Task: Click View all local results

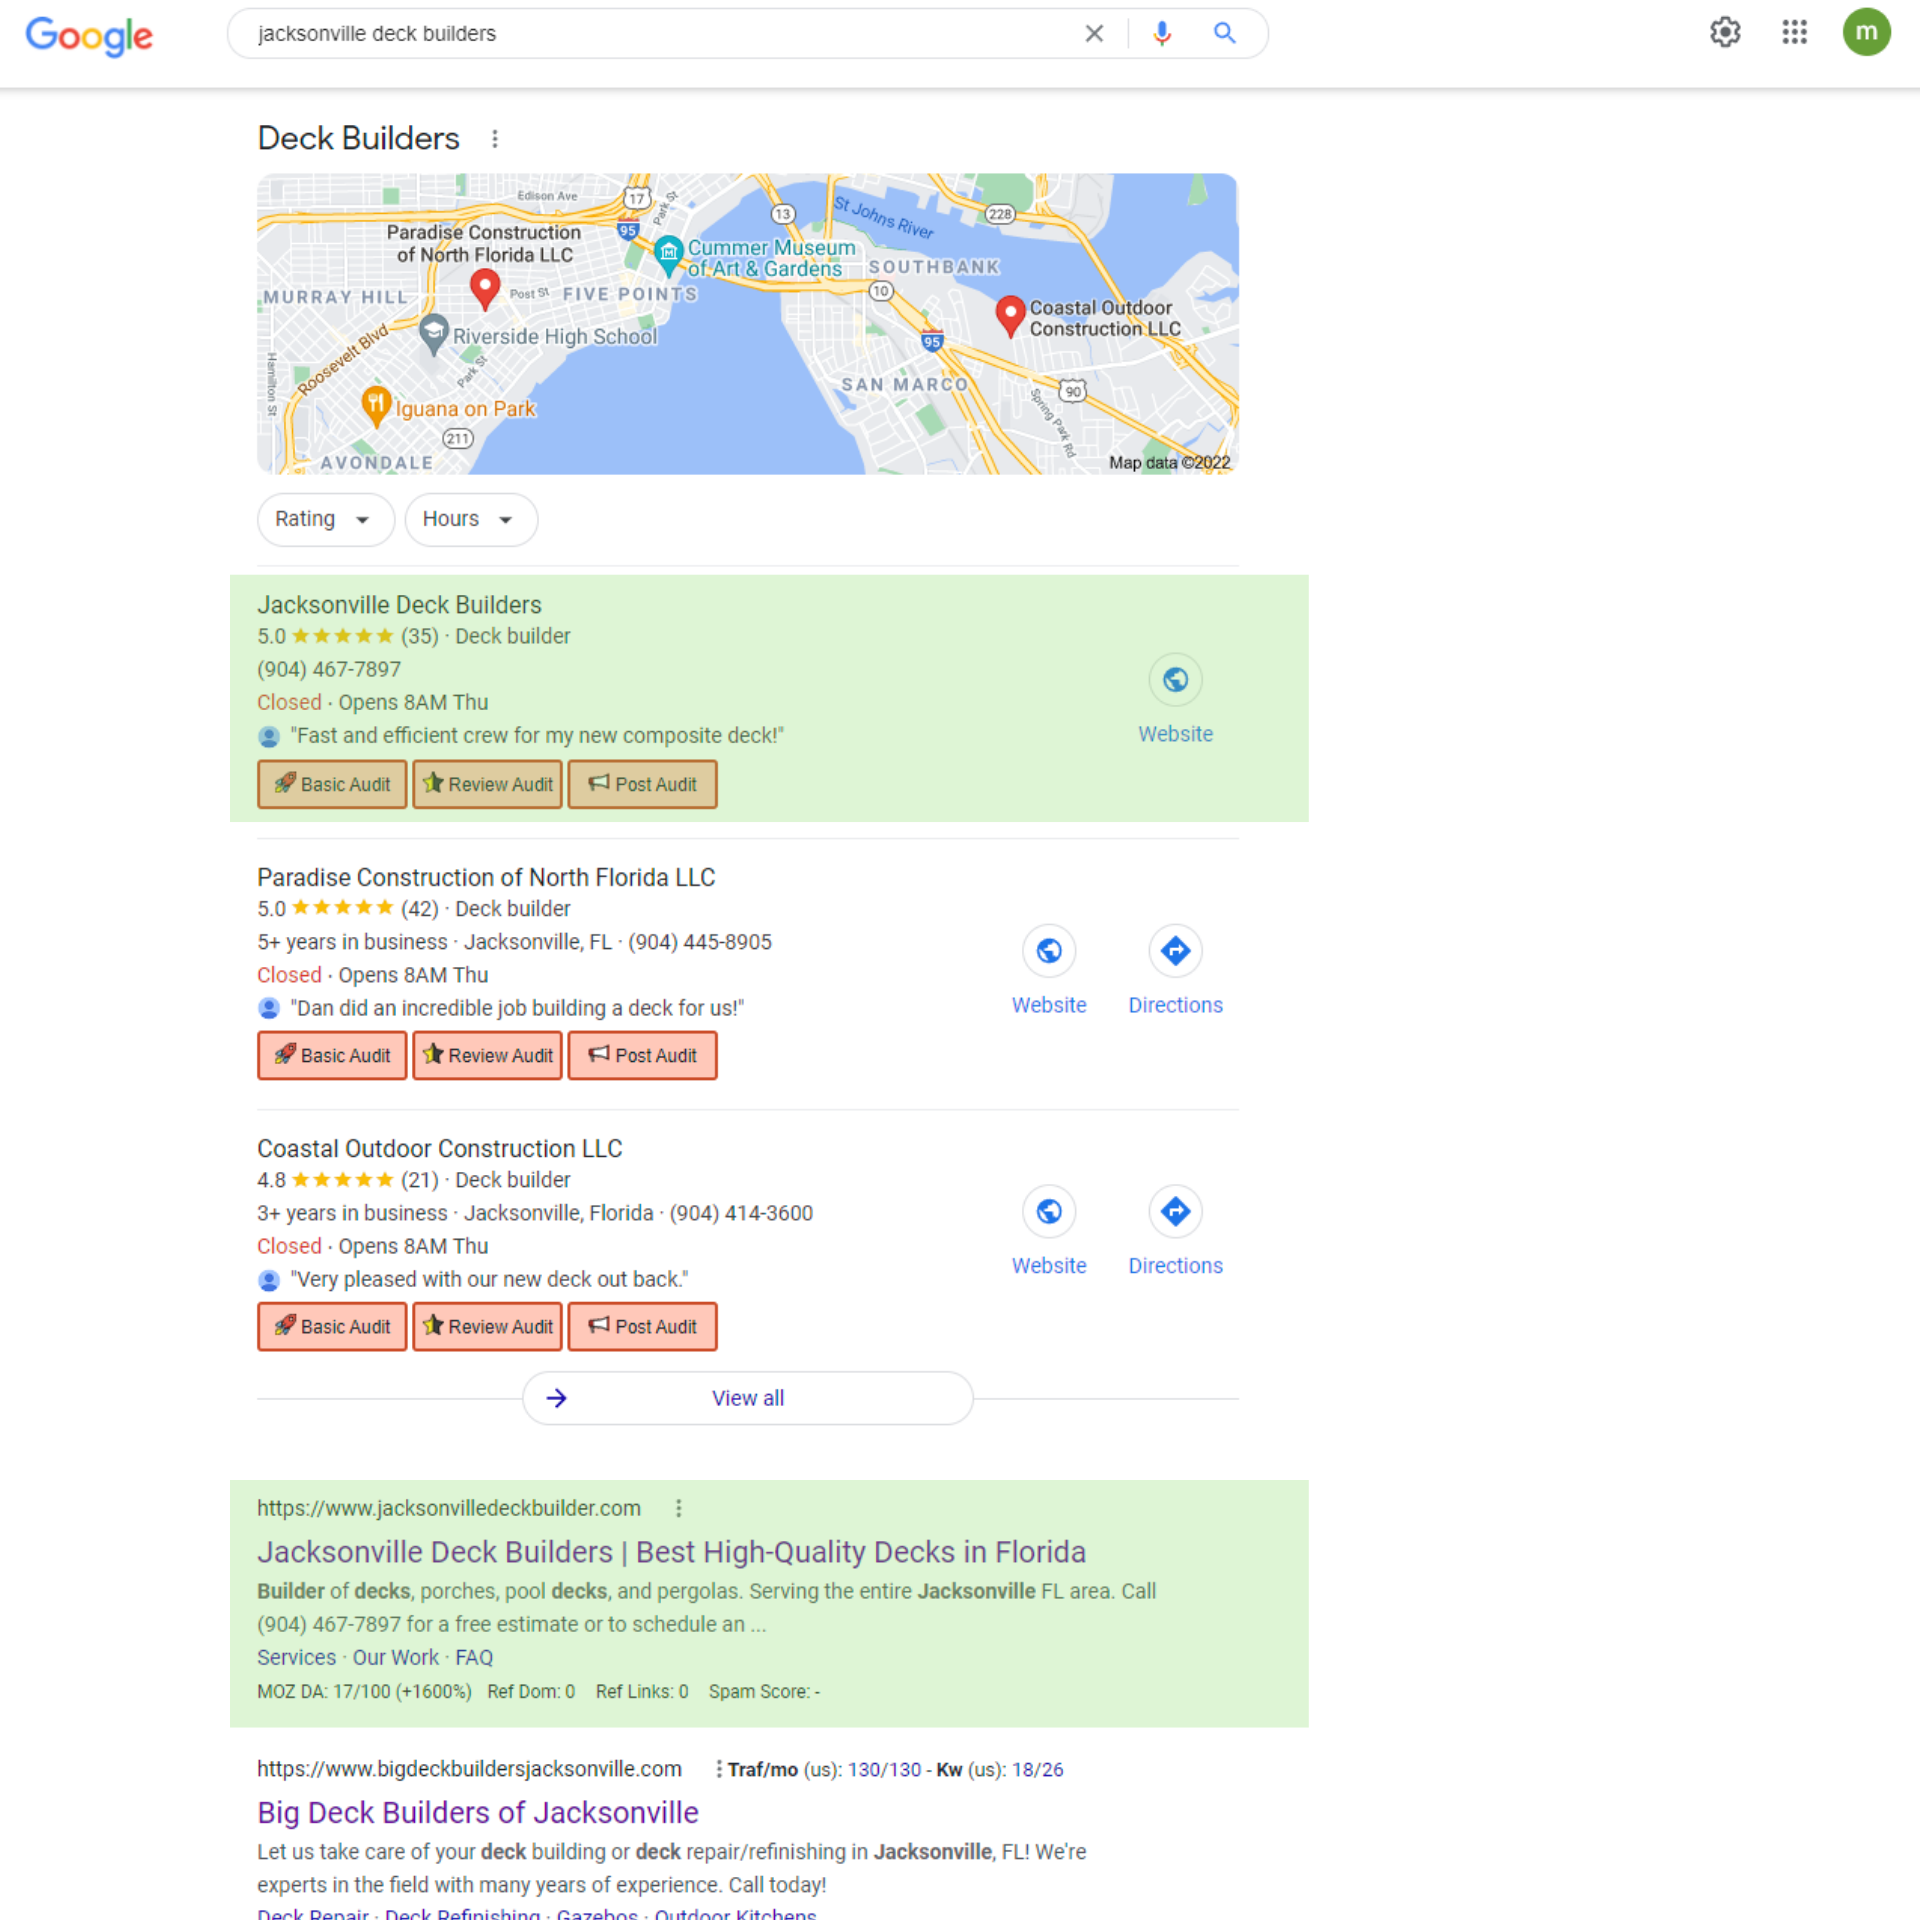Action: coord(747,1398)
